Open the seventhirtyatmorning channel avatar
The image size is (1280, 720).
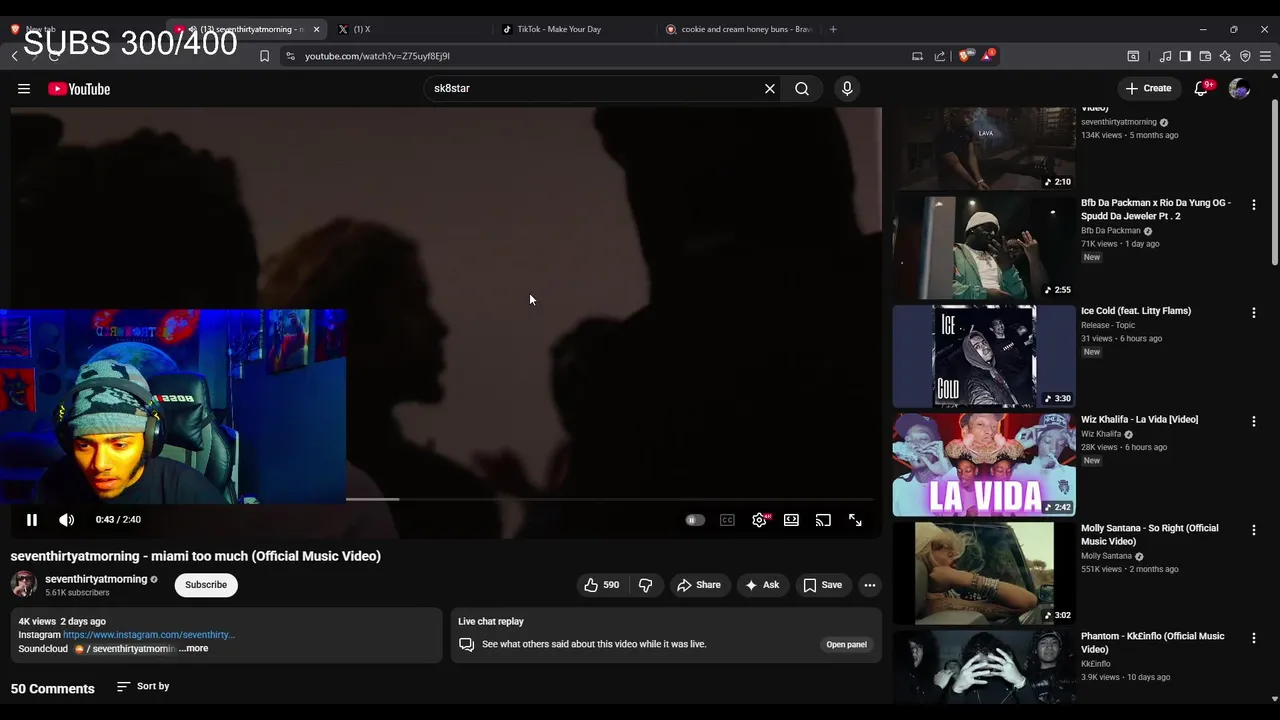24,584
